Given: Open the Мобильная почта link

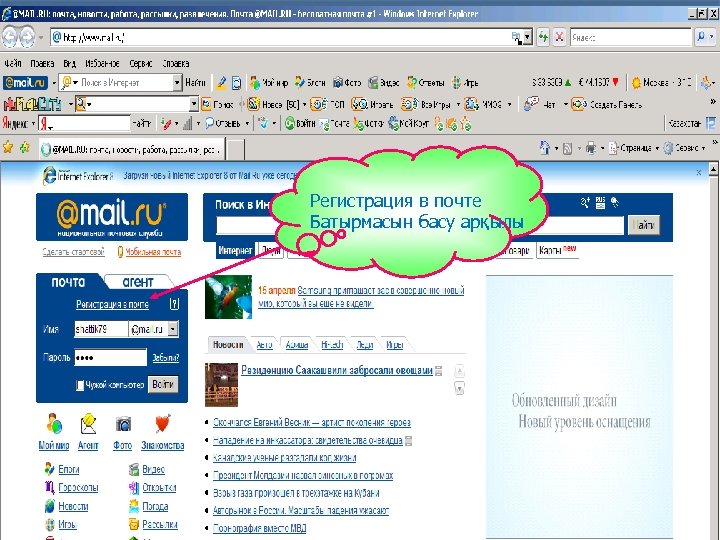Looking at the screenshot, I should pos(153,252).
